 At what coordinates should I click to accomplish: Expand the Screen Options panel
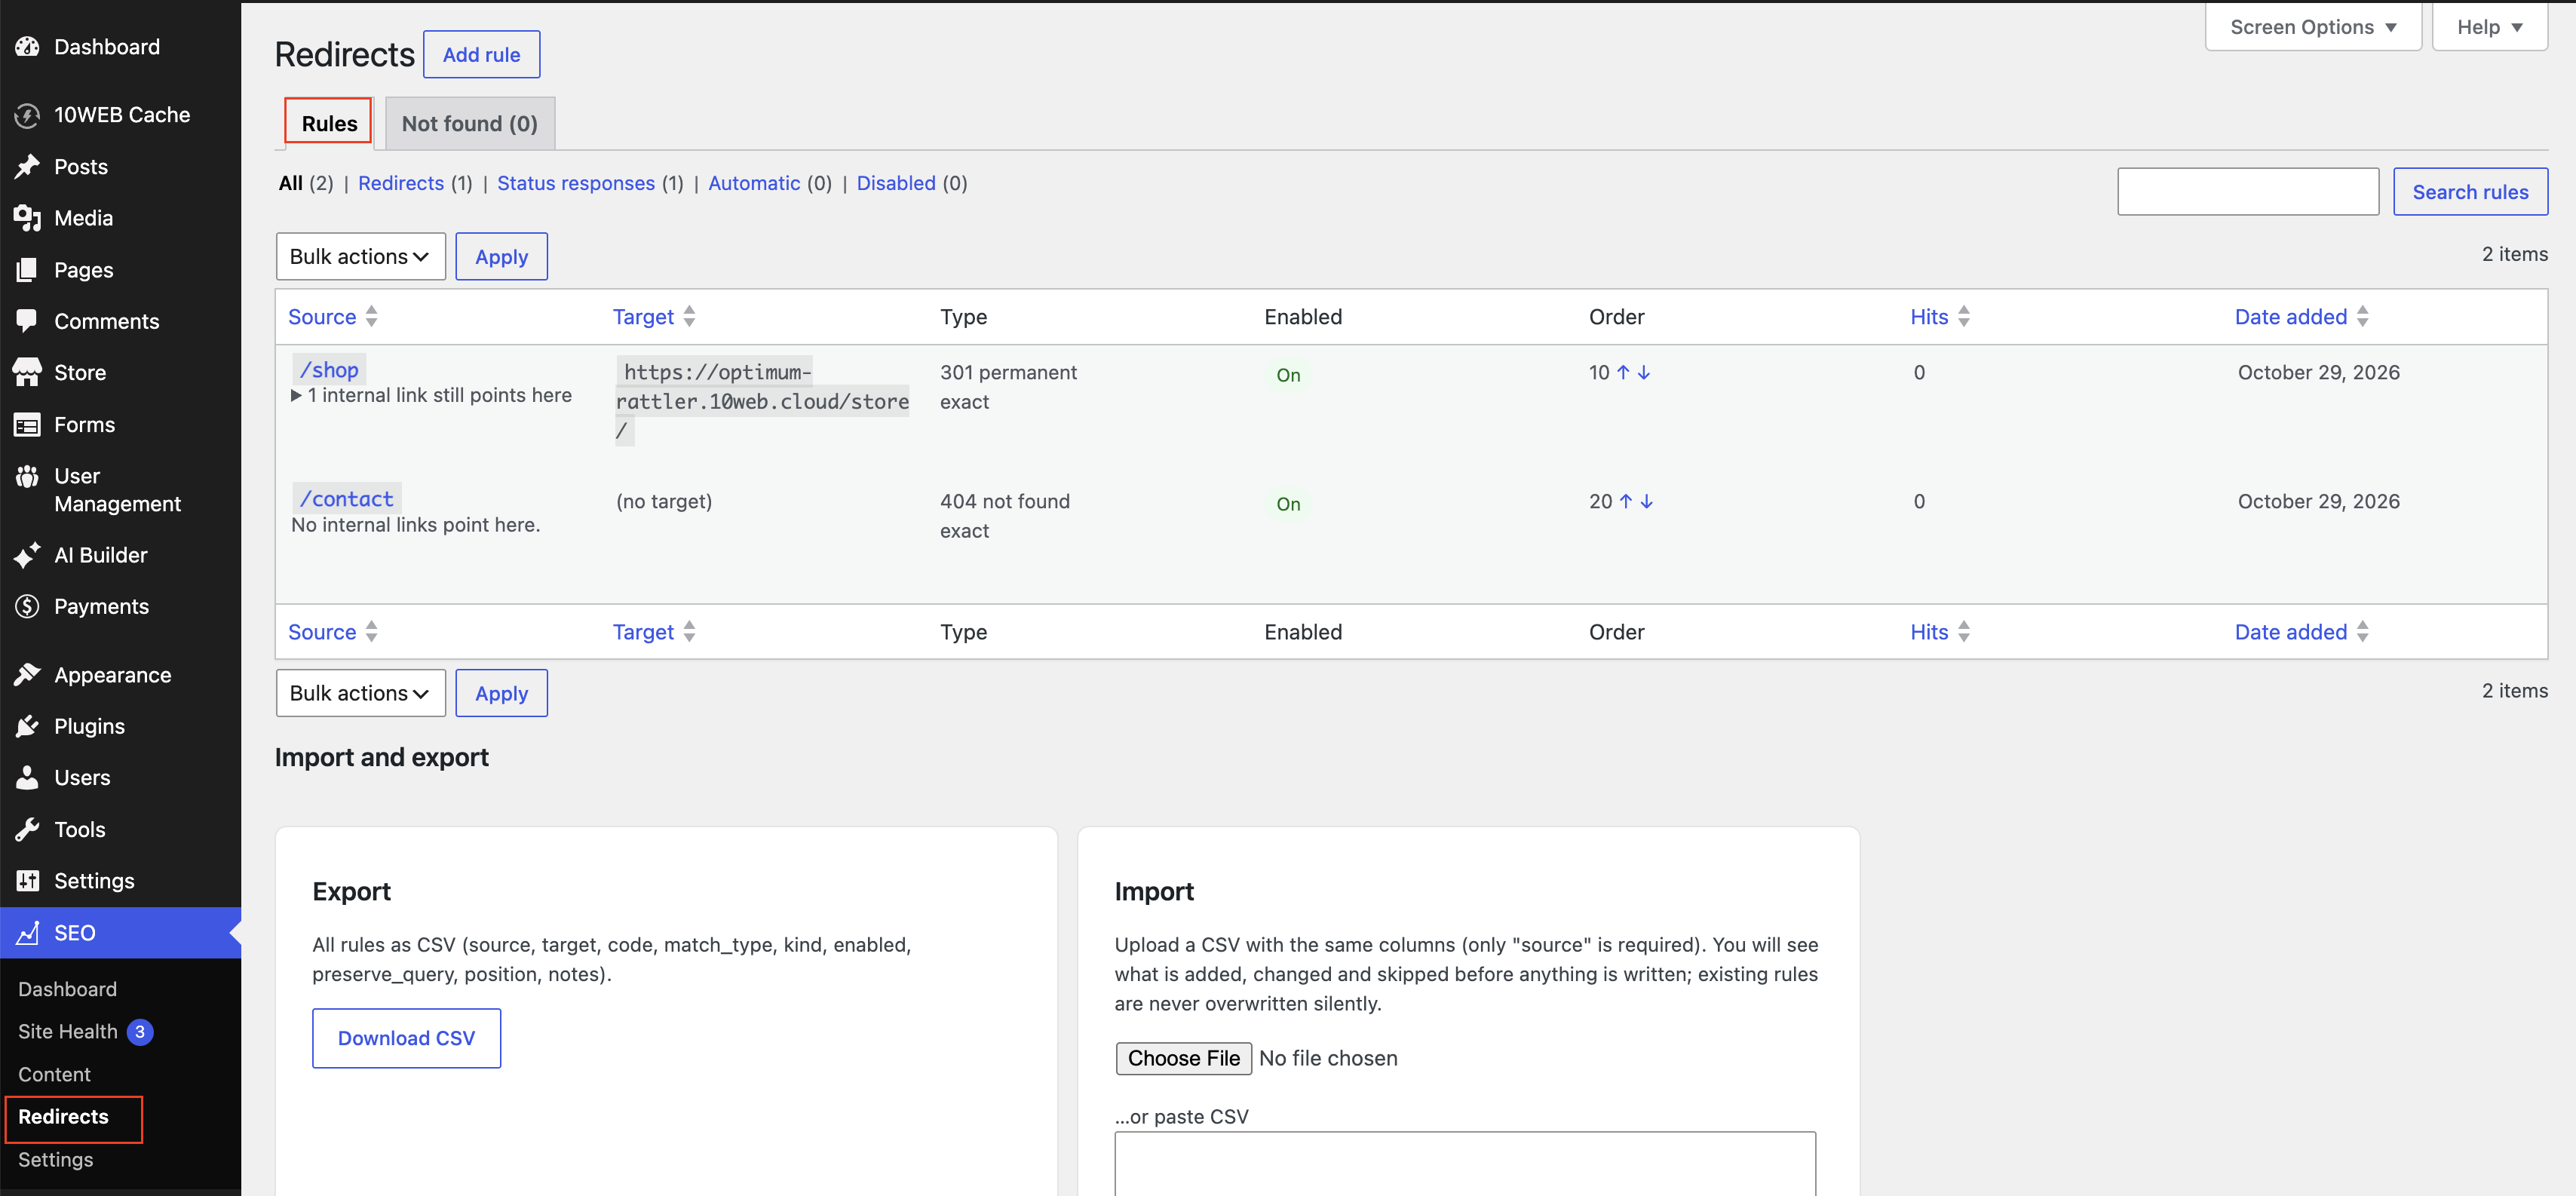pyautogui.click(x=2313, y=27)
